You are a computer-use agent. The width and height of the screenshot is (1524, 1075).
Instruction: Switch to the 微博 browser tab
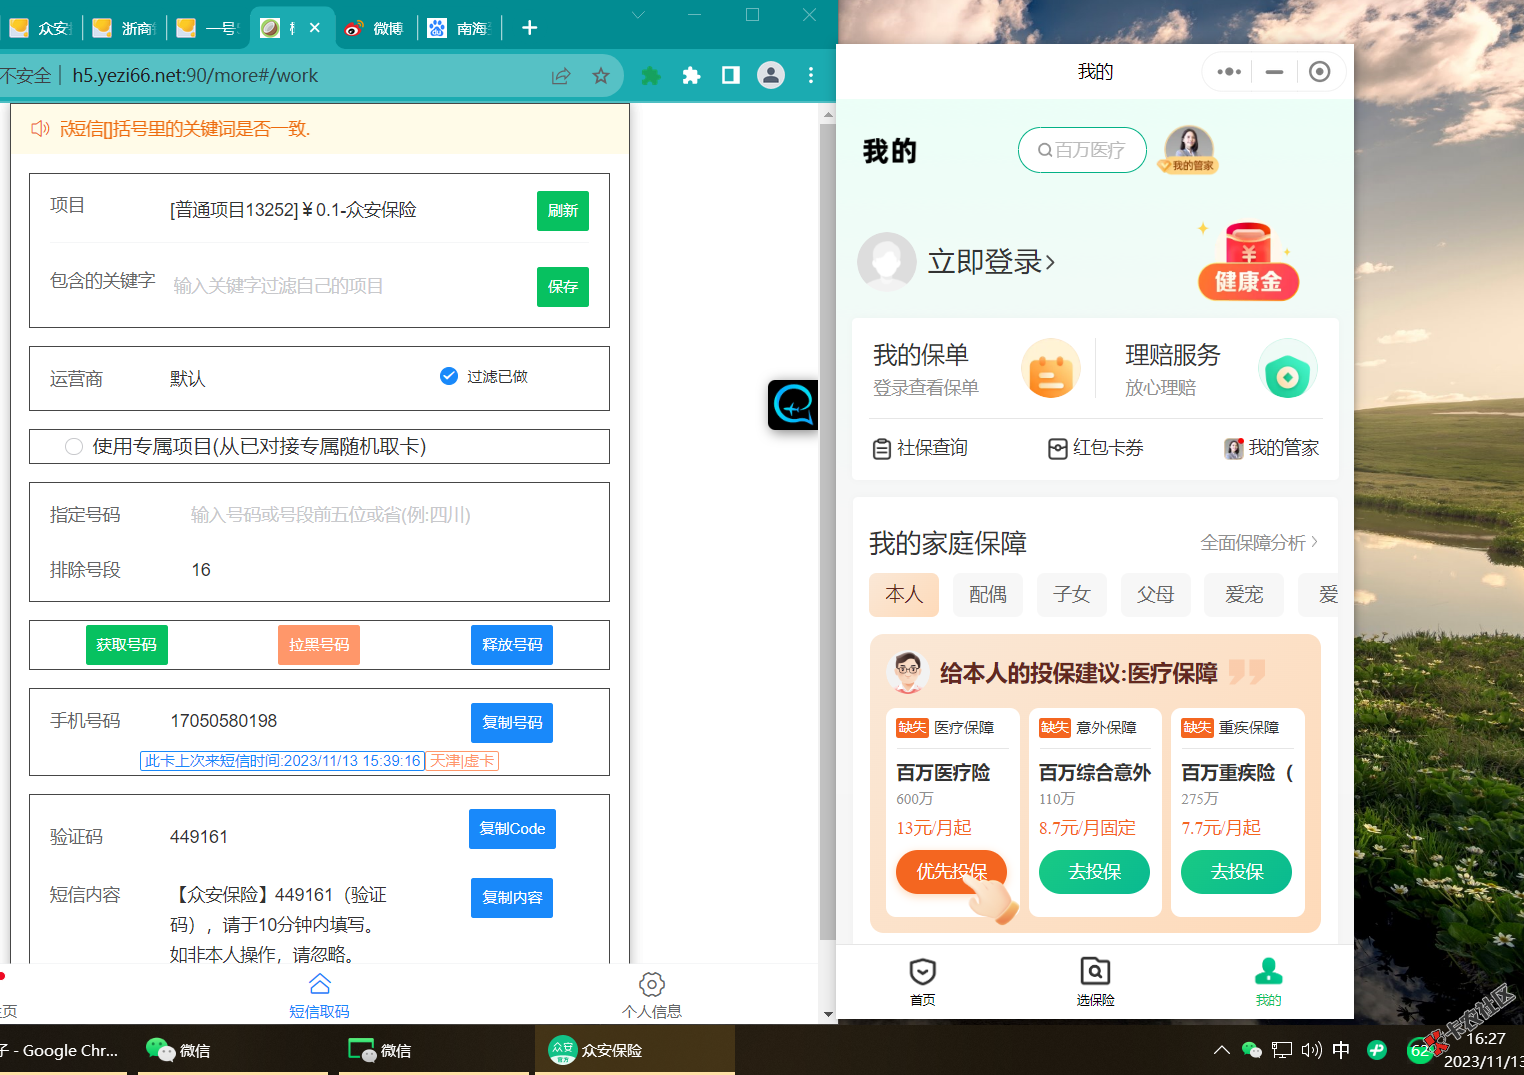pyautogui.click(x=375, y=28)
